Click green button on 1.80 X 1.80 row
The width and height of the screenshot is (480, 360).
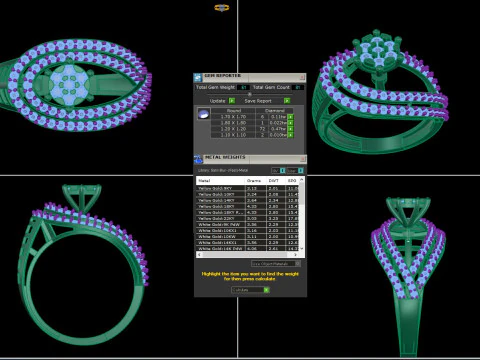tap(290, 123)
